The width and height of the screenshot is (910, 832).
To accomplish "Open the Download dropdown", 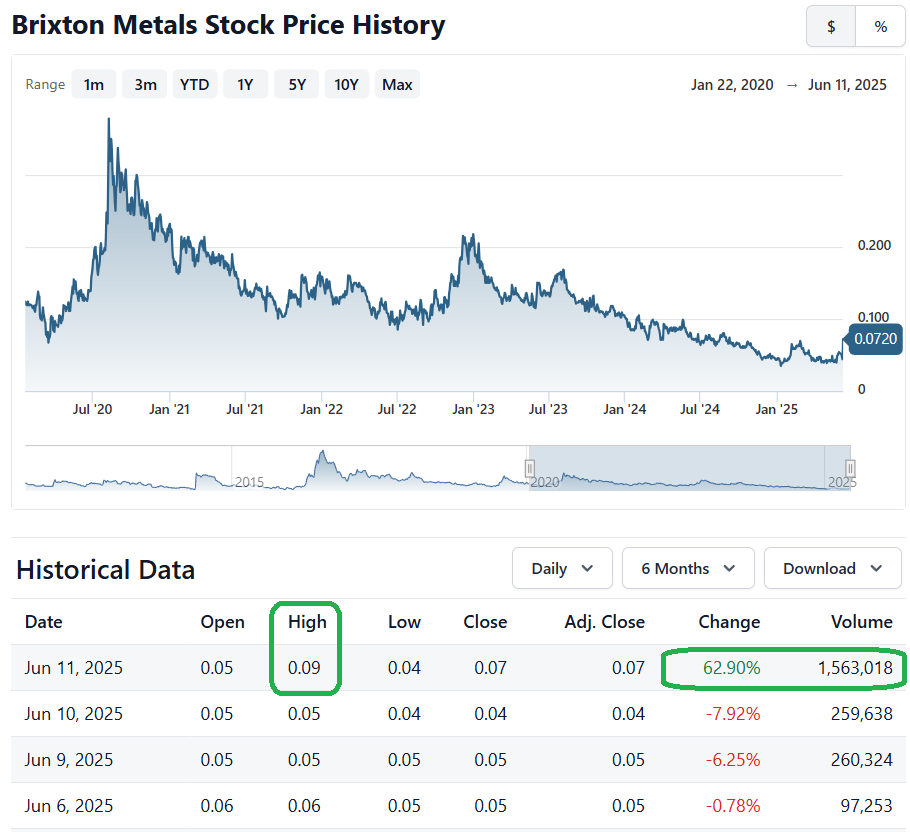I will [832, 569].
